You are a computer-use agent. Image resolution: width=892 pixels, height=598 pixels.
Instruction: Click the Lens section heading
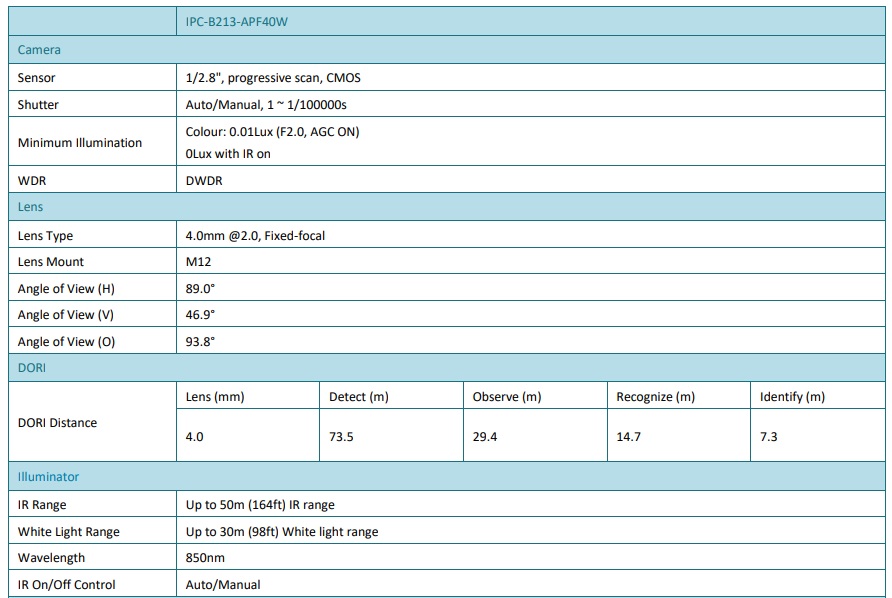tap(31, 207)
